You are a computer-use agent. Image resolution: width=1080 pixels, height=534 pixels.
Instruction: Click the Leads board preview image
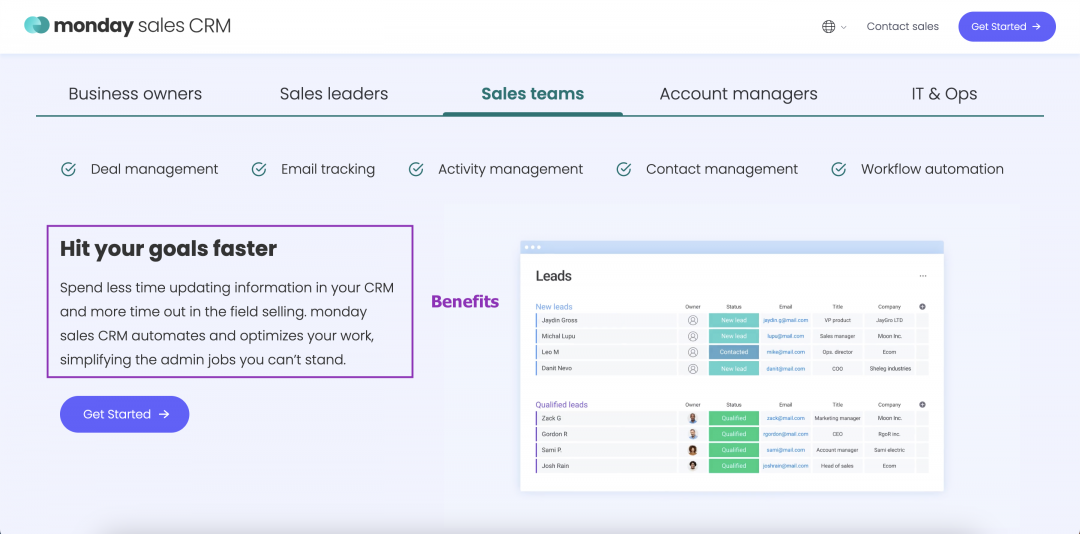pyautogui.click(x=731, y=366)
